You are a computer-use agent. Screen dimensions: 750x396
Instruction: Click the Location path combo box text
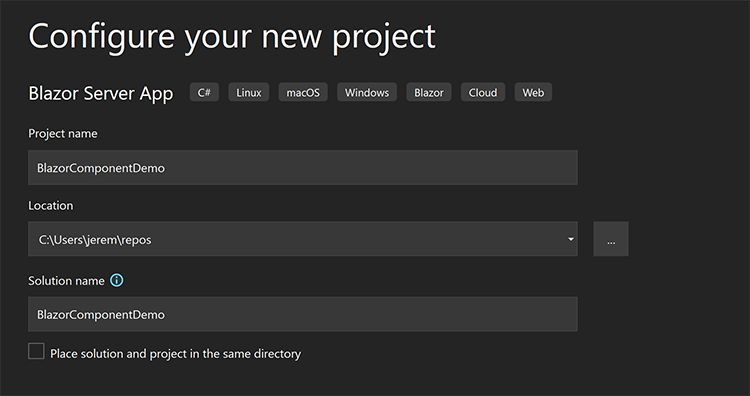(x=95, y=240)
